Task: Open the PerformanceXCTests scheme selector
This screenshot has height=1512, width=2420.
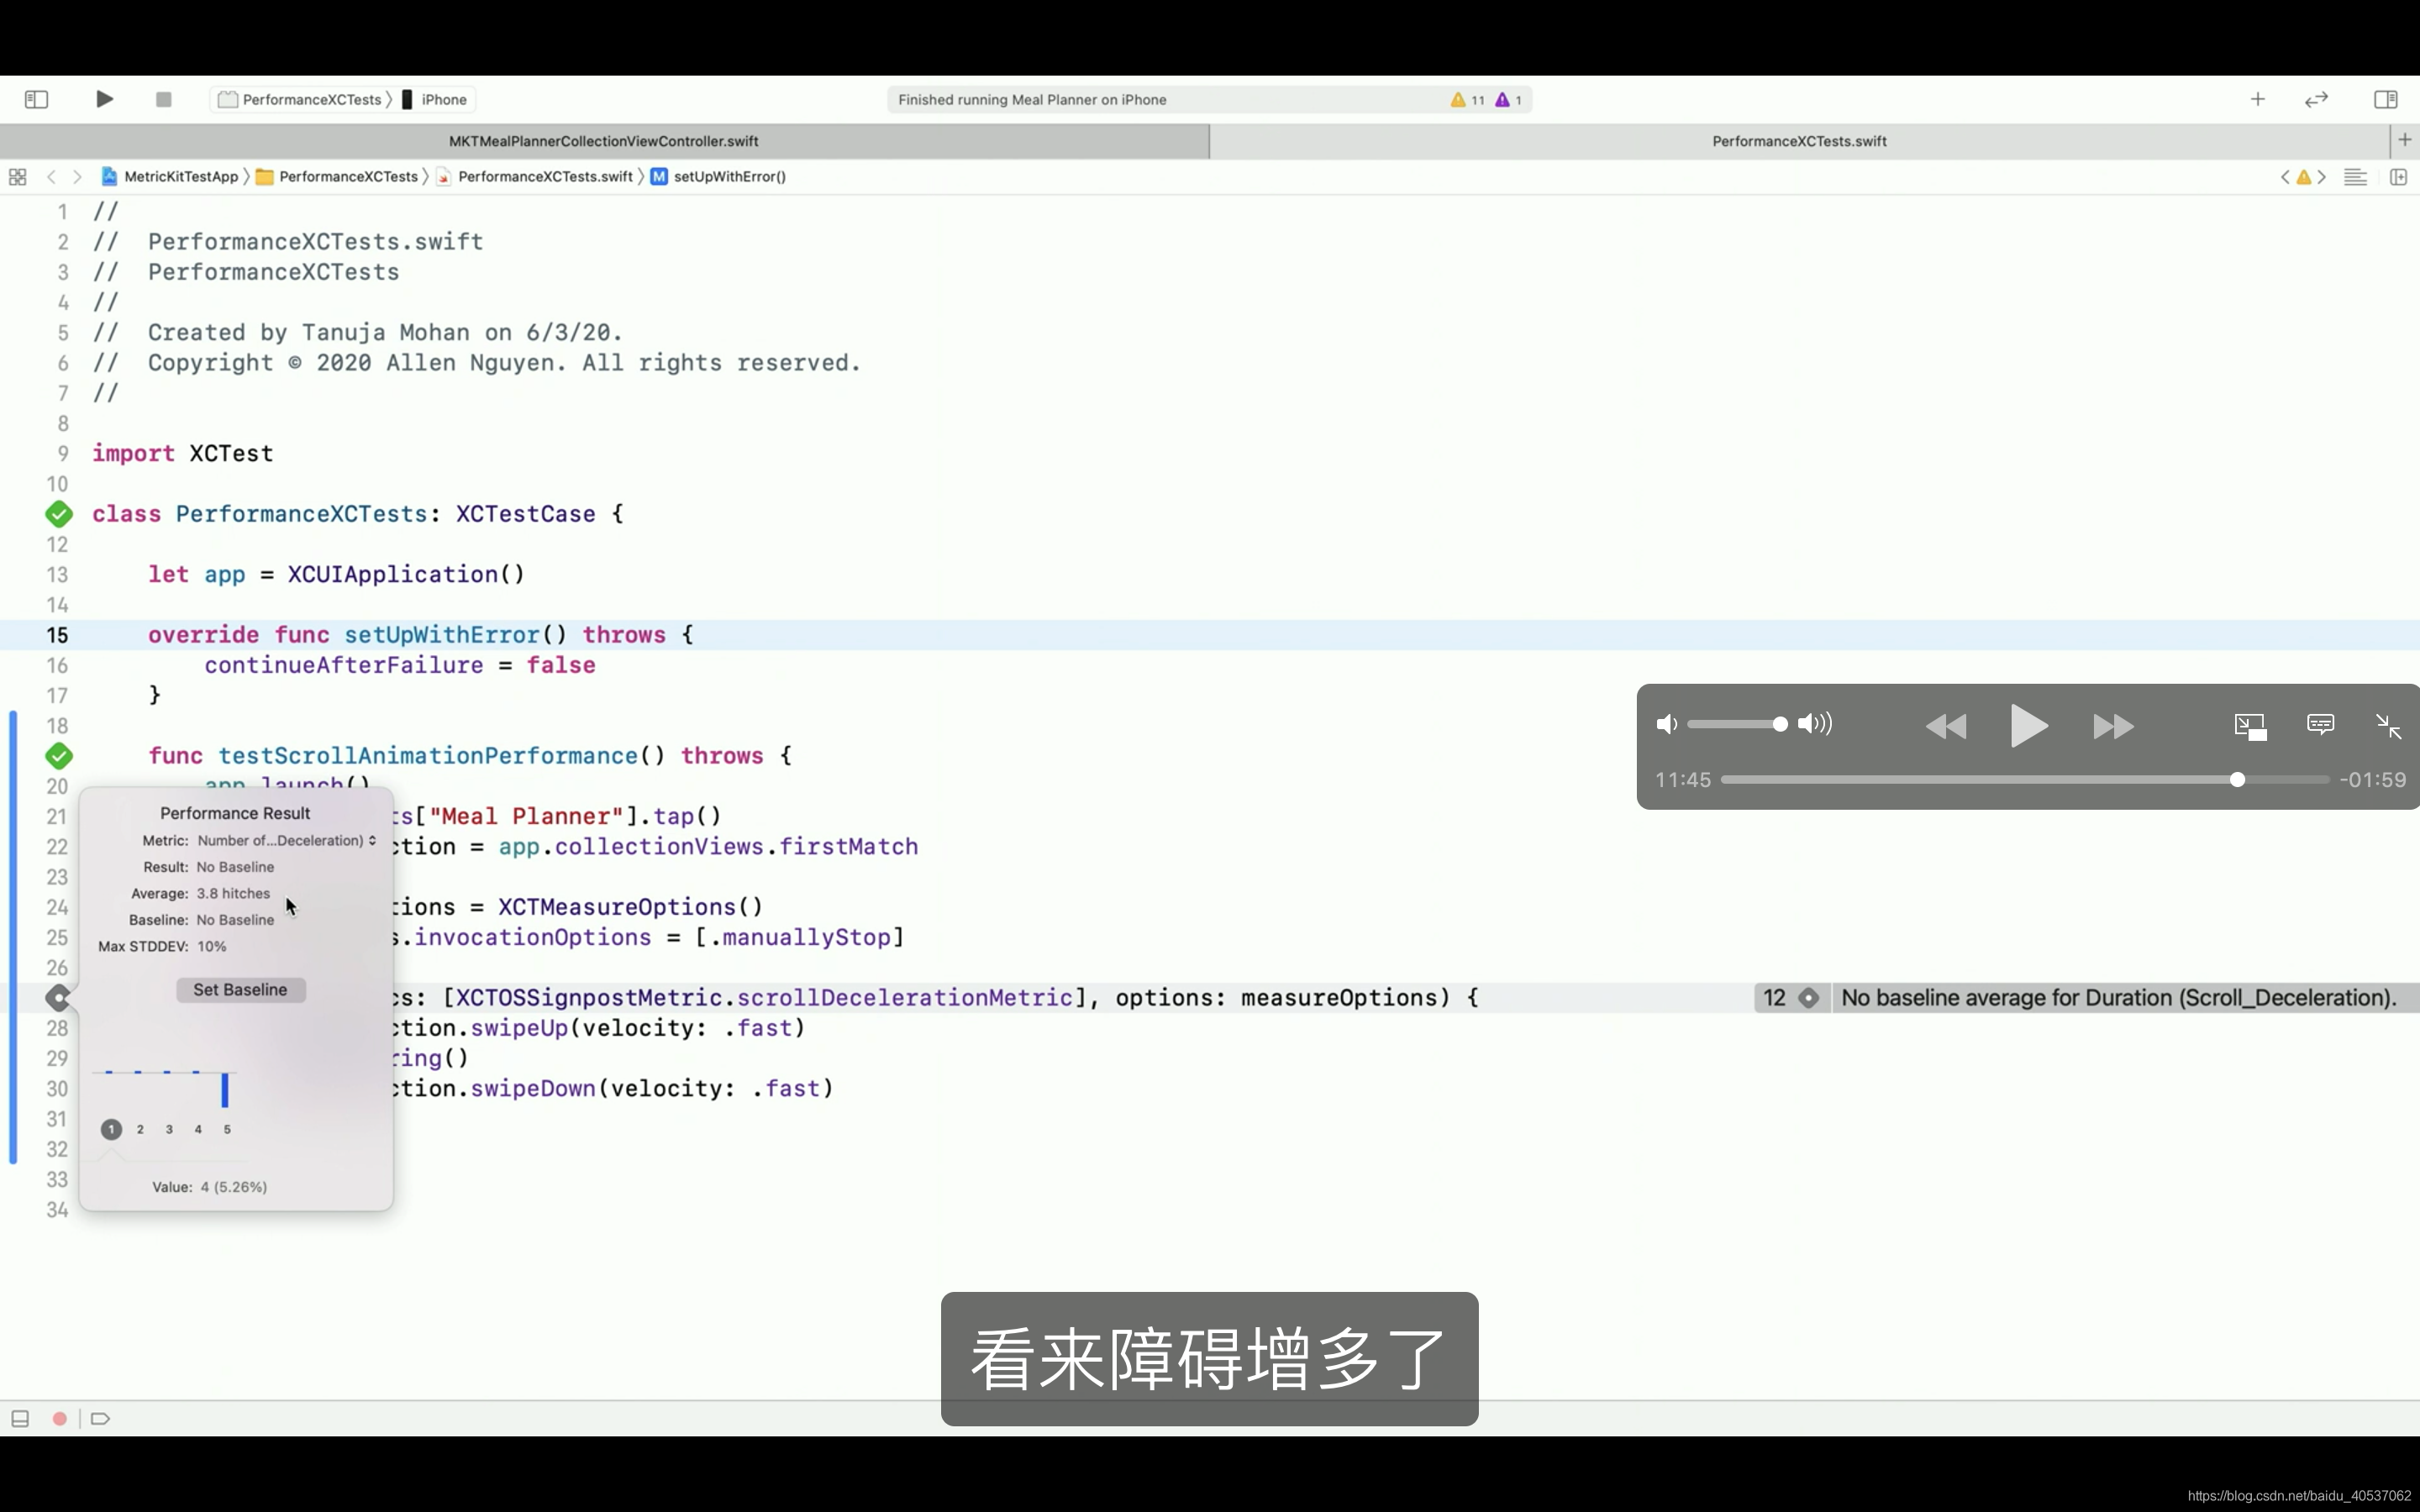Action: point(302,99)
